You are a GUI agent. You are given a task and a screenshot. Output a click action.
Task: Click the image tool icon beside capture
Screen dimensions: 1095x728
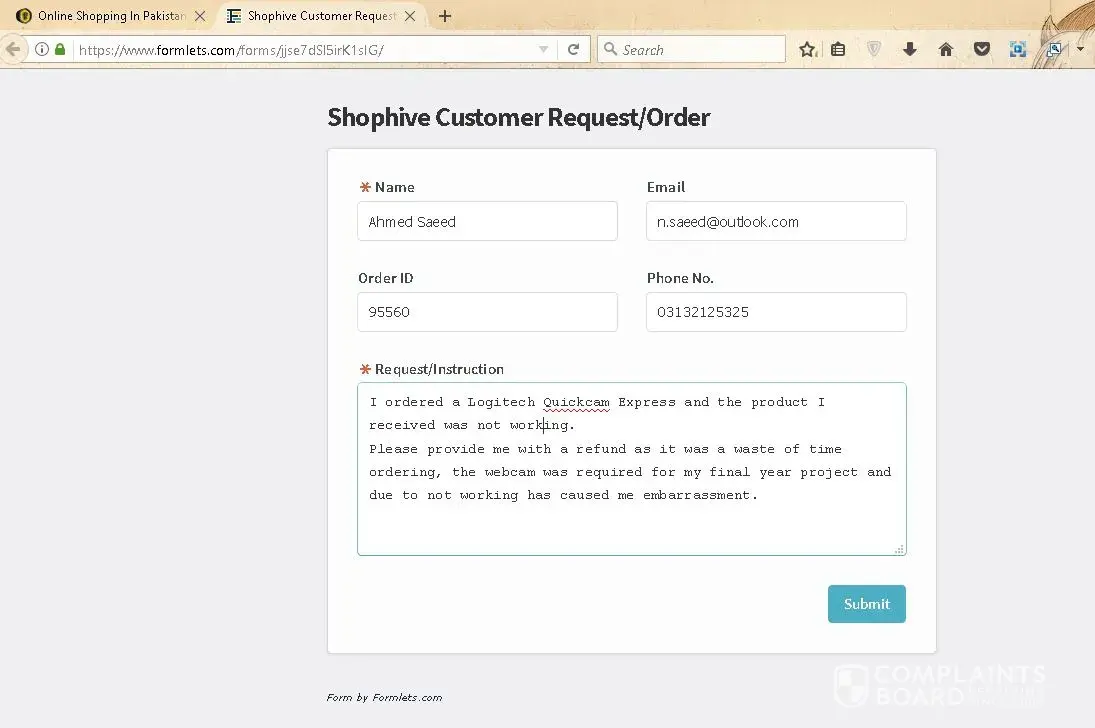[x=1054, y=49]
